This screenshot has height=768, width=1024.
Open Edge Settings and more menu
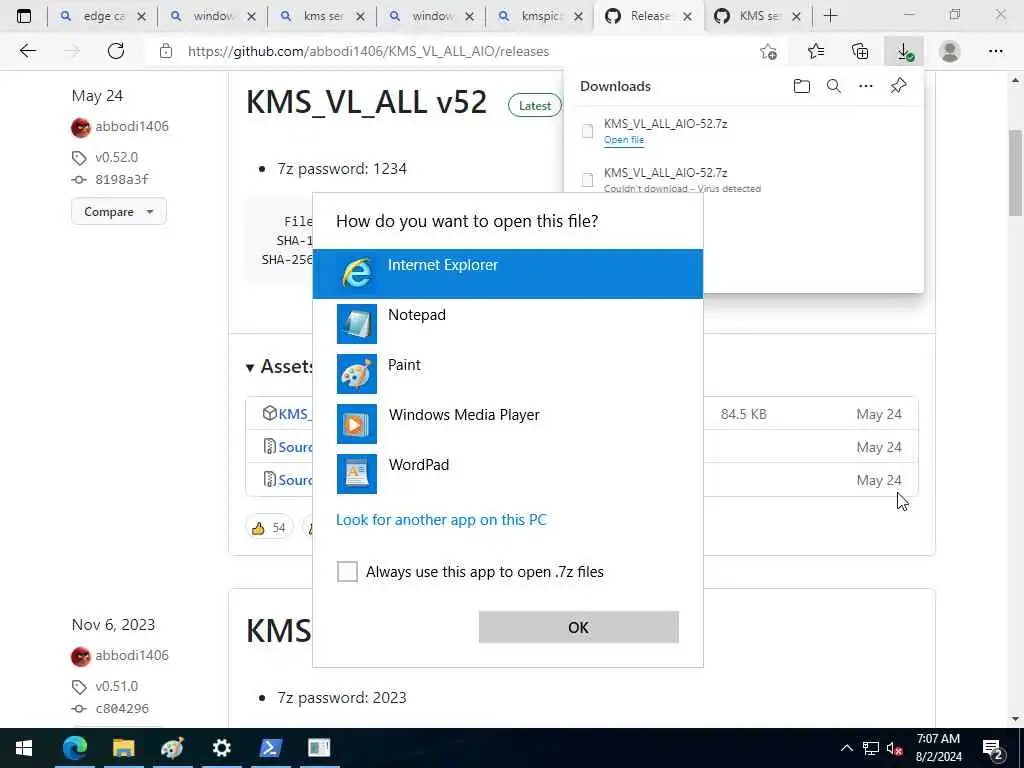click(995, 51)
